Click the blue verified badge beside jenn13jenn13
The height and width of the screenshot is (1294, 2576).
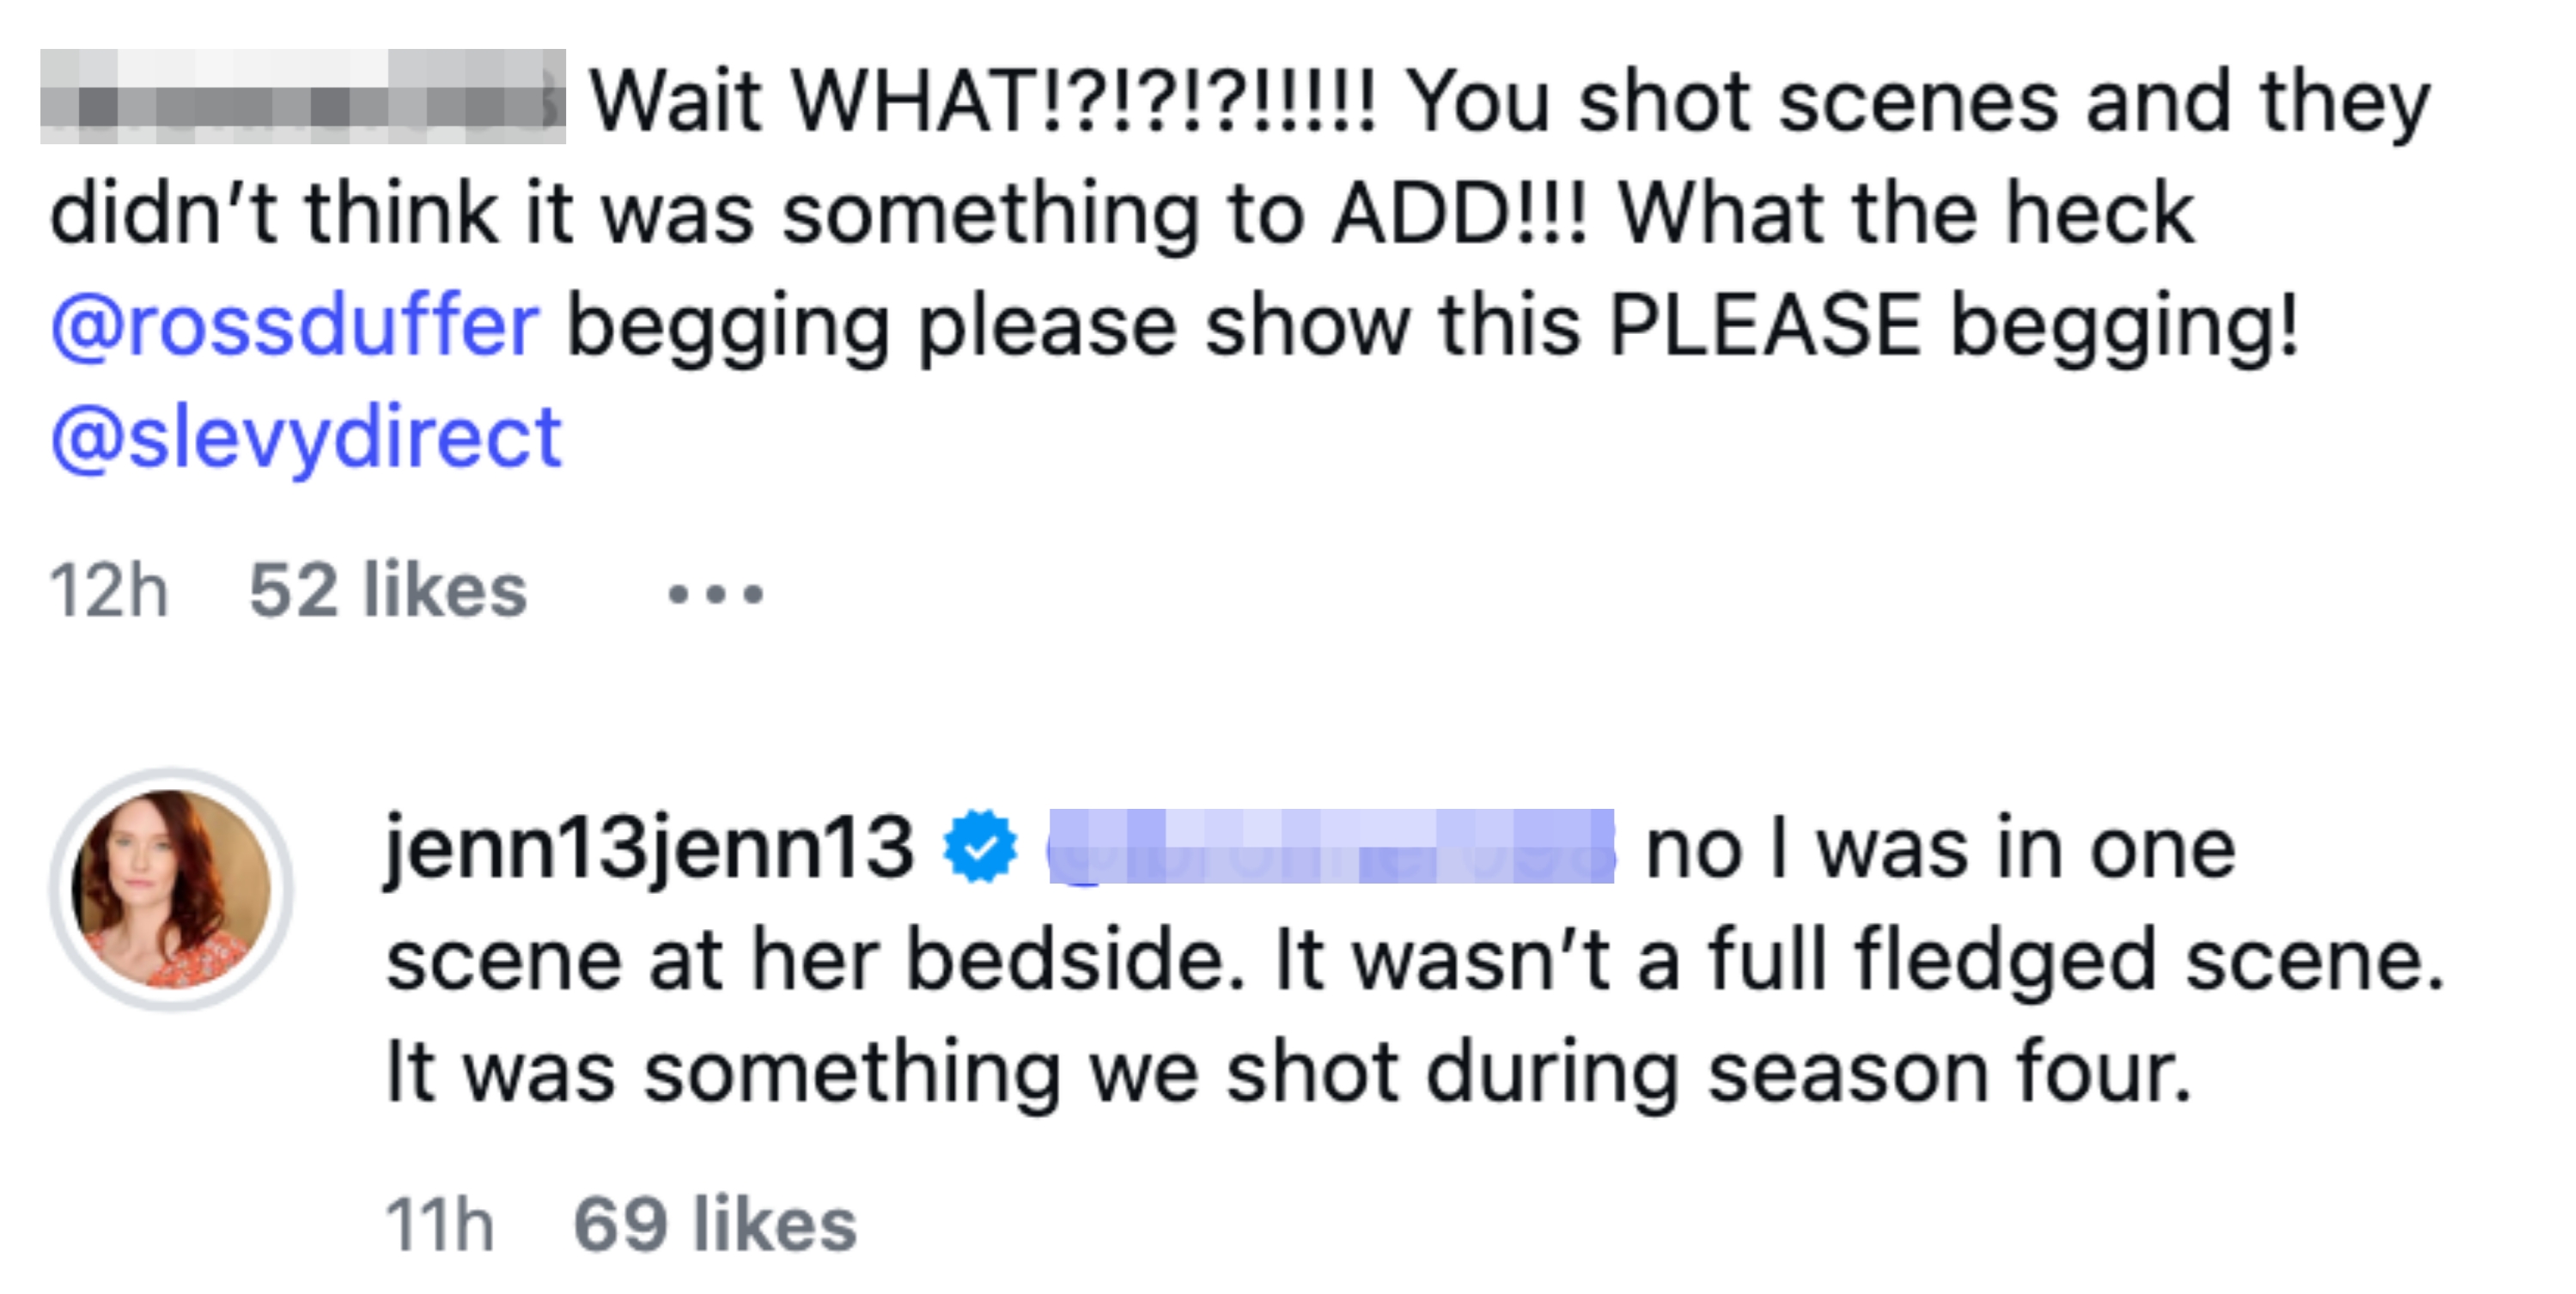click(981, 847)
